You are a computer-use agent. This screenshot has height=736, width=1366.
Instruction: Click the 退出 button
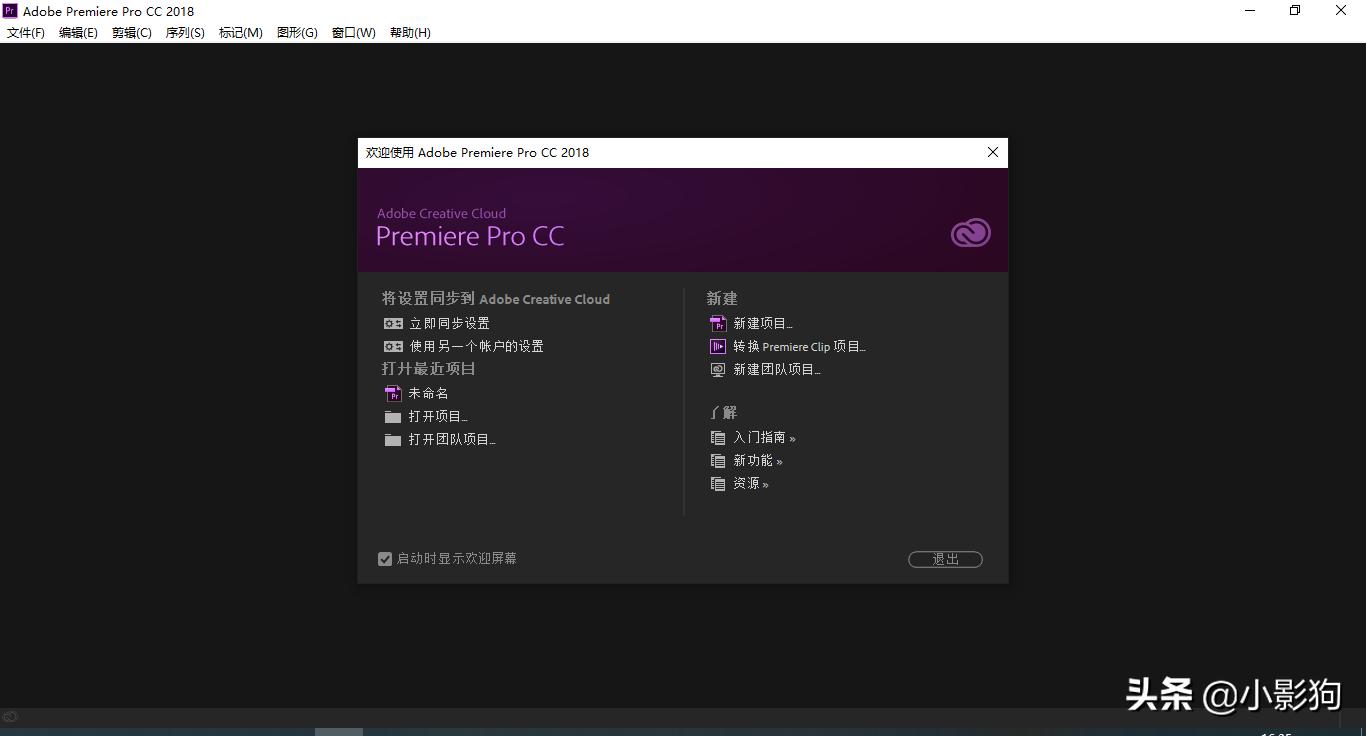pos(944,559)
